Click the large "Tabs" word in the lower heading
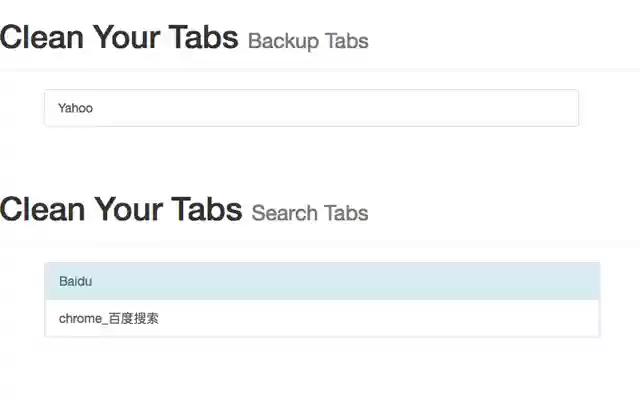The image size is (640, 400). pos(207,209)
